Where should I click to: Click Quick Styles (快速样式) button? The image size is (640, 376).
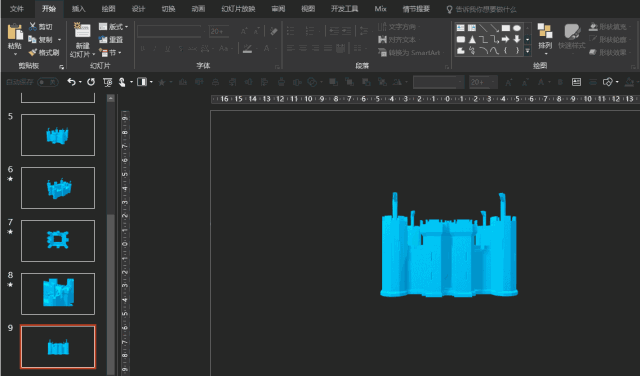point(571,36)
